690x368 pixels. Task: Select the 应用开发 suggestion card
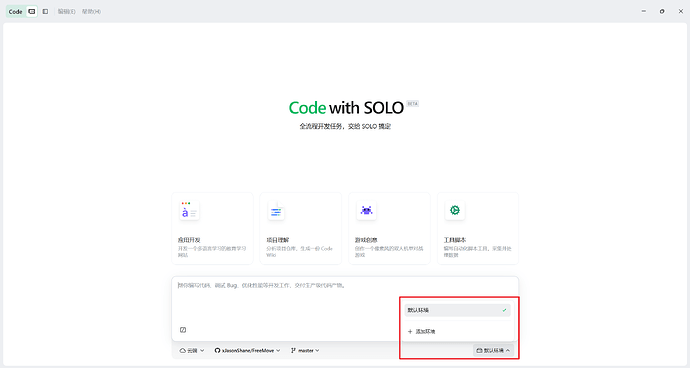[x=213, y=228]
